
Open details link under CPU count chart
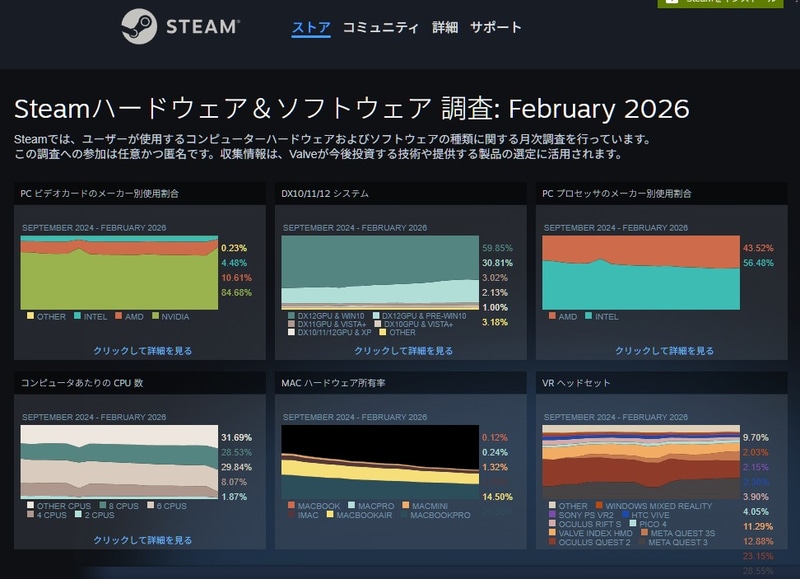(x=142, y=540)
